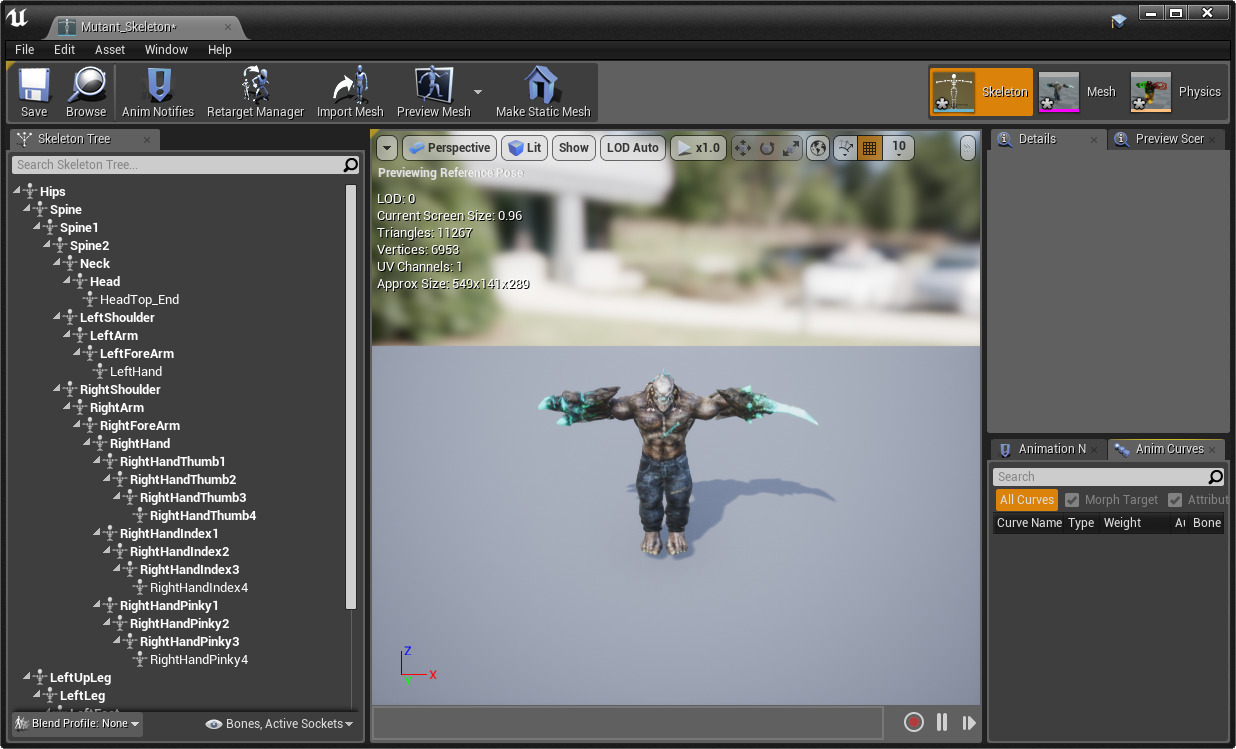Open the Bones, Active Sockets filter dropdown

point(281,724)
